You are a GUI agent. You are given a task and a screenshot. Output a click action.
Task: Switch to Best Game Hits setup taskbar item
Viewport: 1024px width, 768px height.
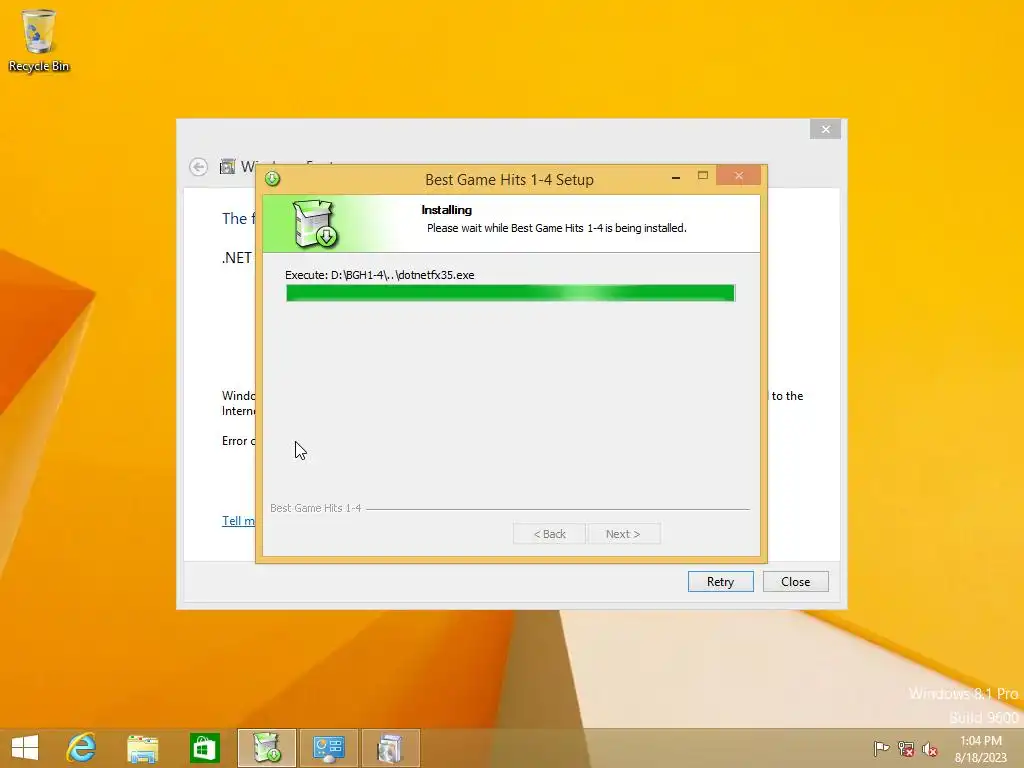[266, 748]
